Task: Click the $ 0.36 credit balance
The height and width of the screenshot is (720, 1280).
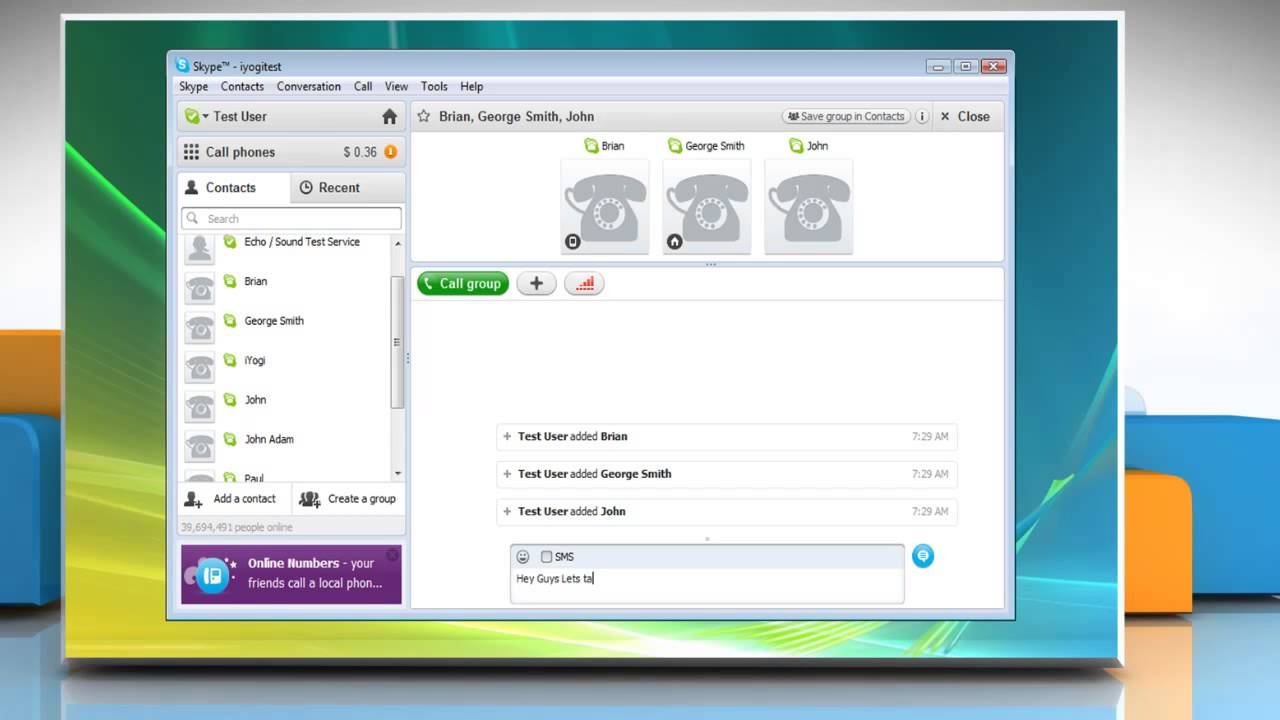Action: point(360,152)
